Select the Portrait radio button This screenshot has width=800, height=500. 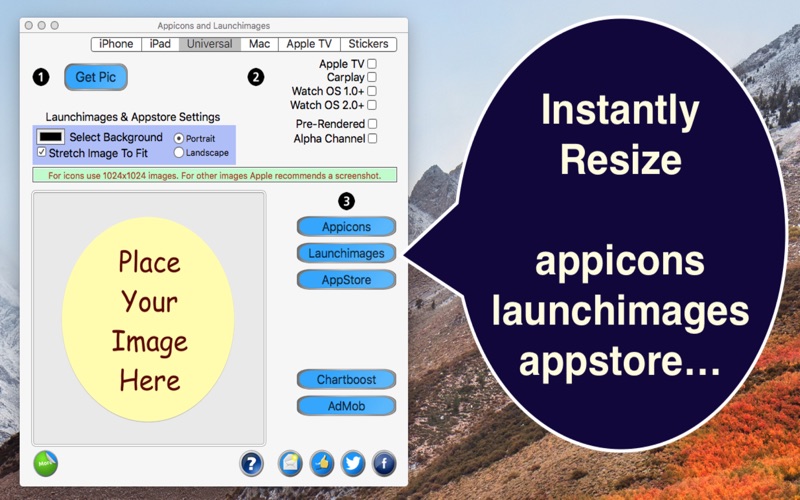click(x=179, y=138)
